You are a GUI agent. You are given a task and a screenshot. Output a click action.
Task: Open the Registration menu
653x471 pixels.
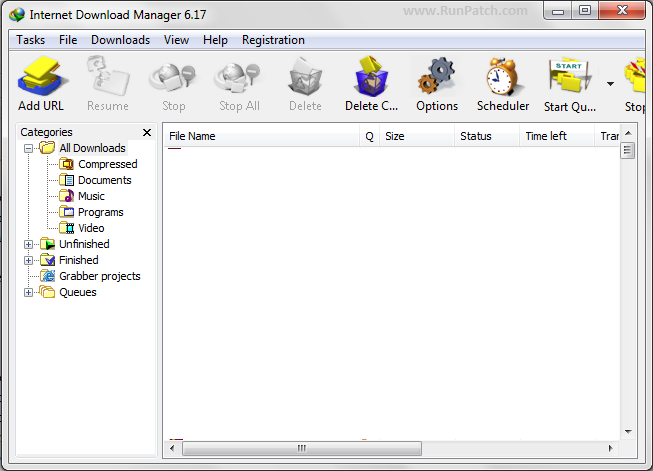click(273, 40)
